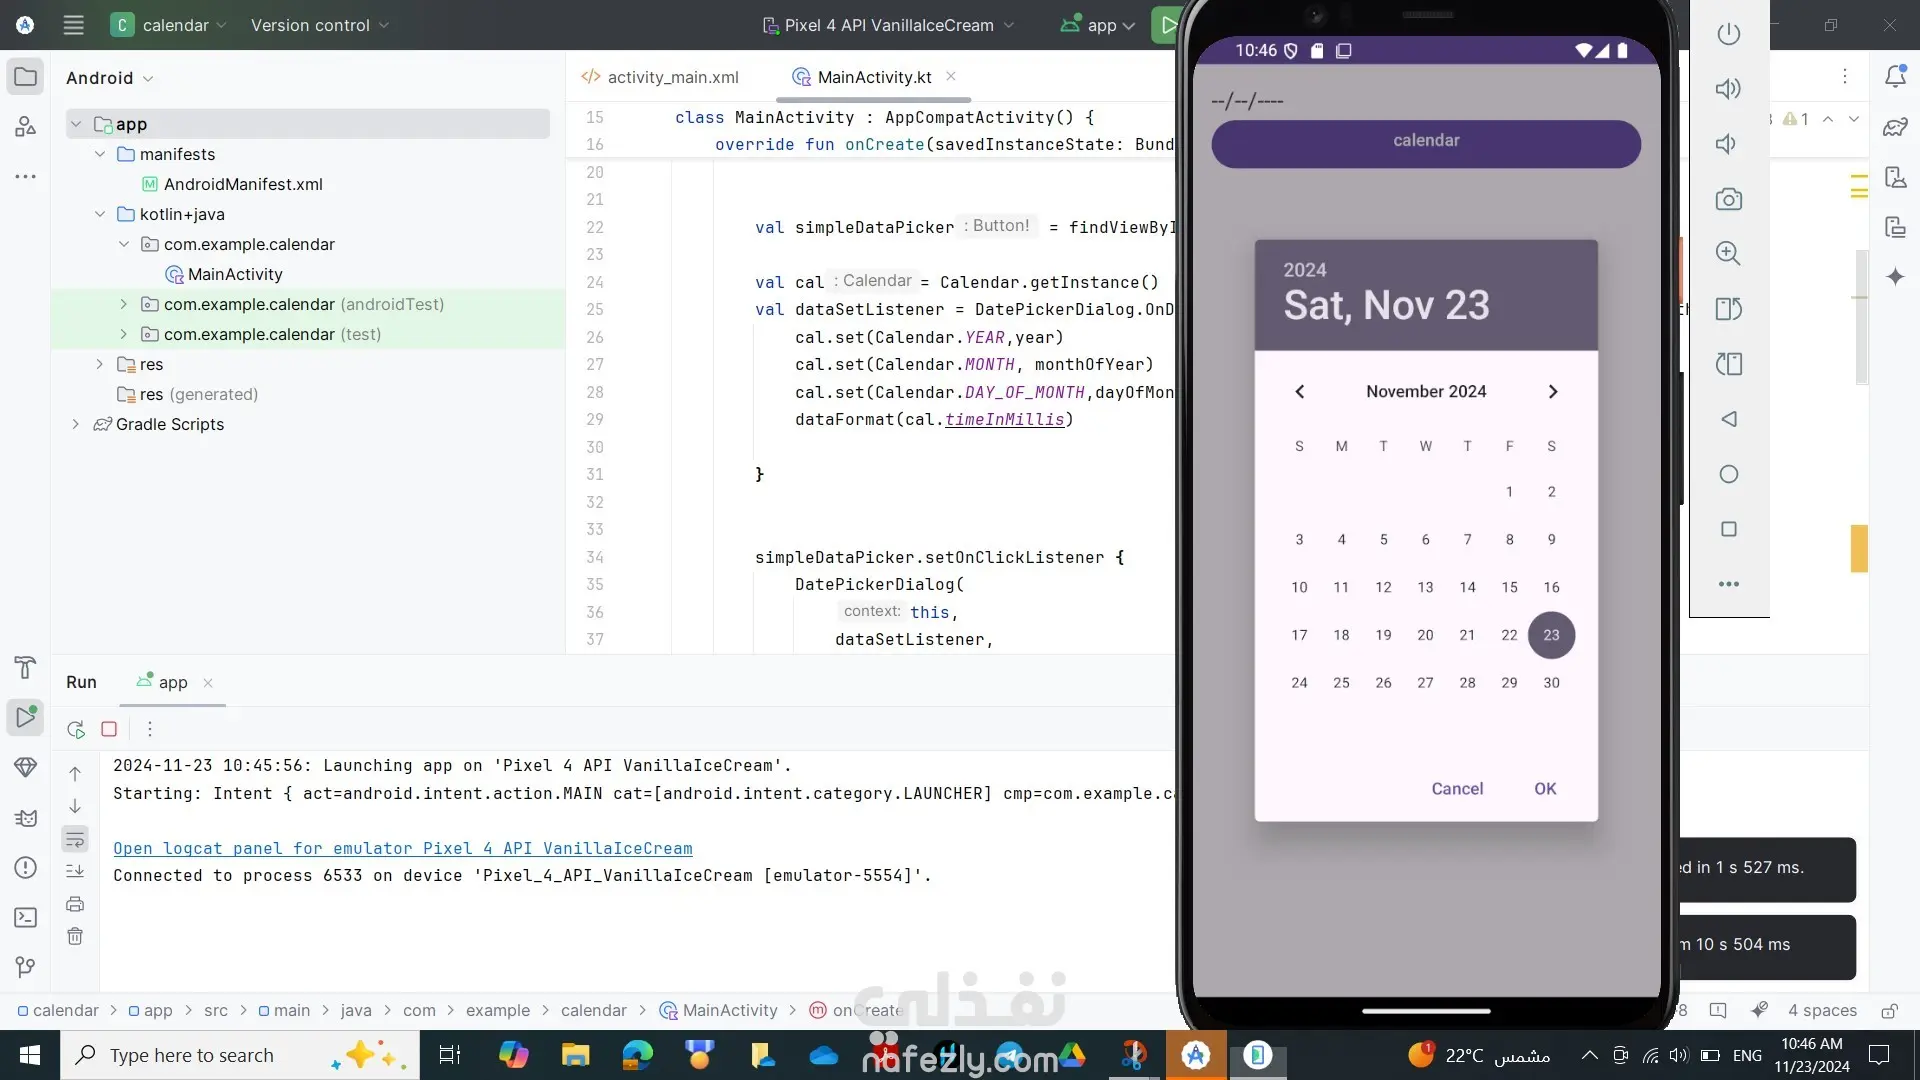
Task: Click the stop app red square icon
Action: click(109, 729)
